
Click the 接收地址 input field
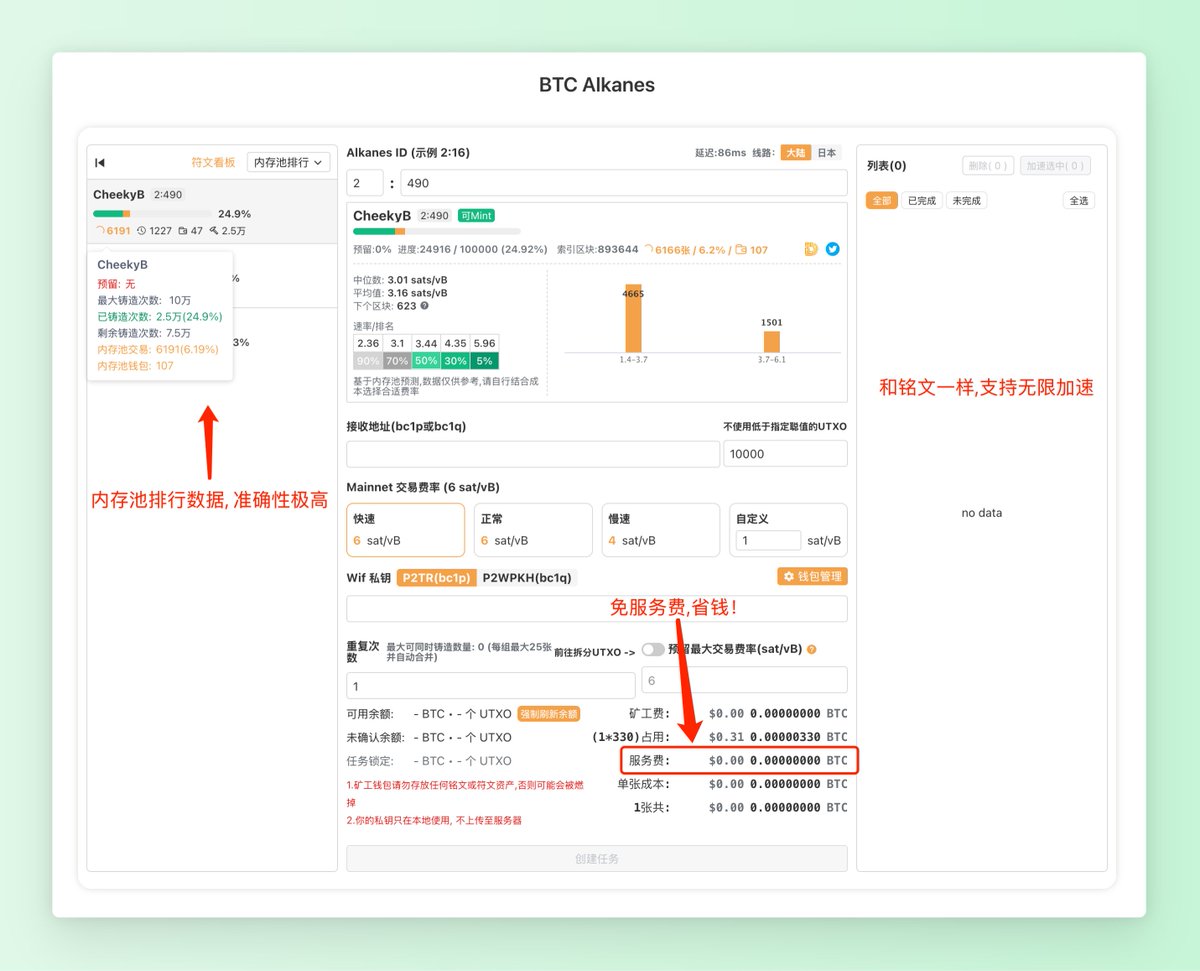click(533, 453)
